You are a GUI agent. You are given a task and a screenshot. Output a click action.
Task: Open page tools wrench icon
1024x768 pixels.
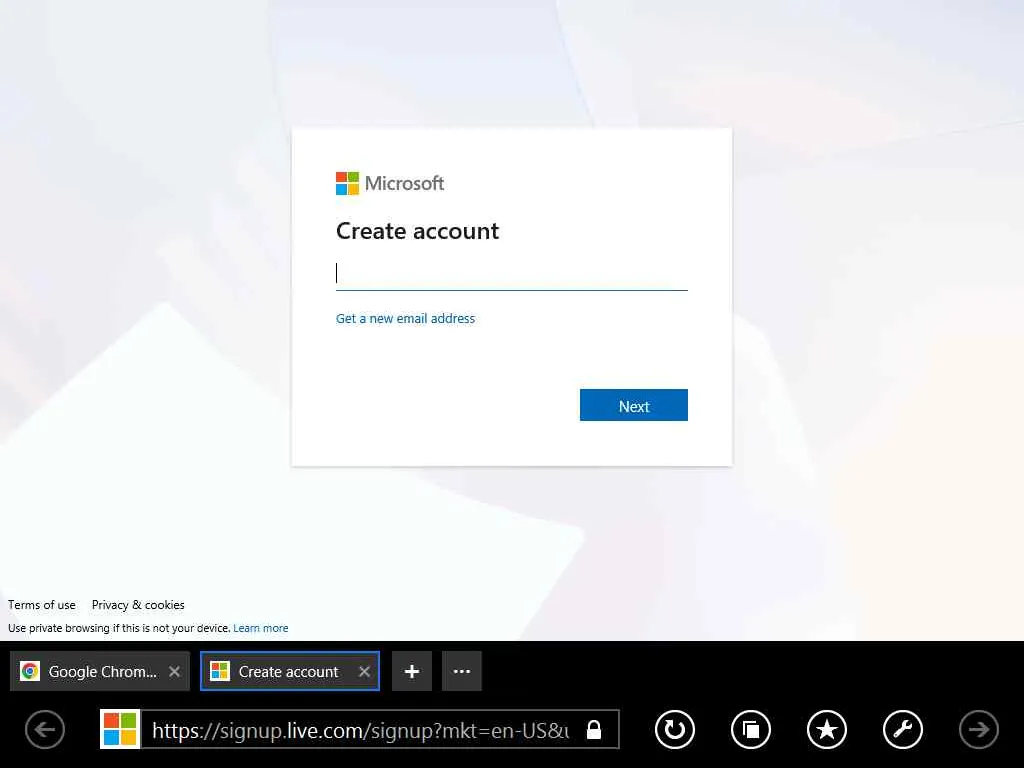tap(903, 729)
